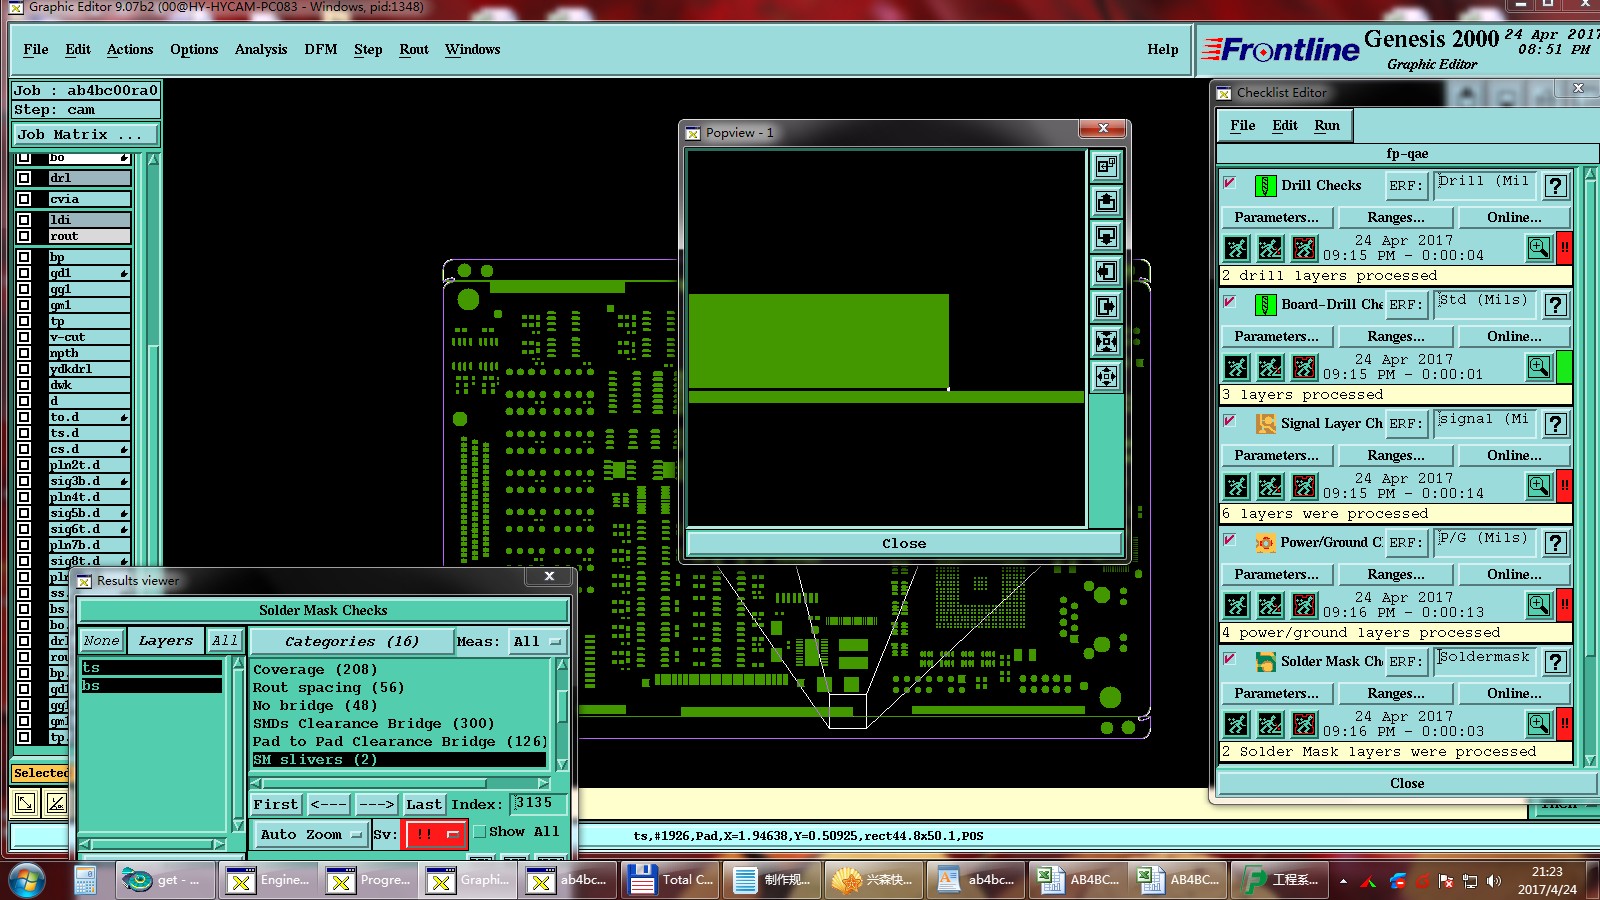
Task: Click the top icon in Popview toolbar
Action: [x=1106, y=166]
